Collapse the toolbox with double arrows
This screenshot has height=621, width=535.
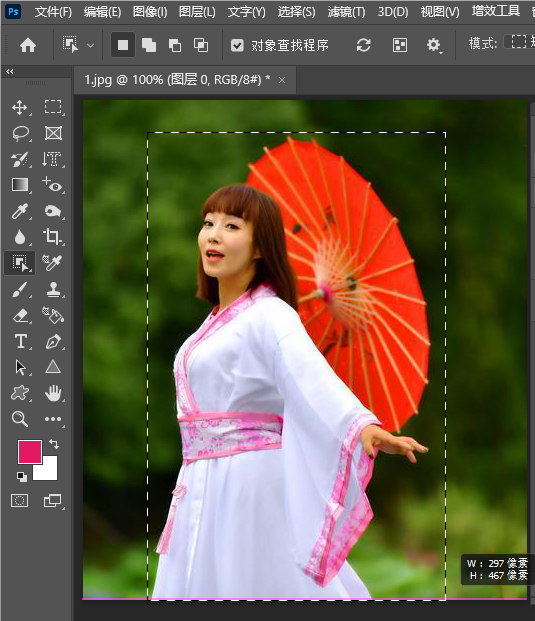click(10, 71)
